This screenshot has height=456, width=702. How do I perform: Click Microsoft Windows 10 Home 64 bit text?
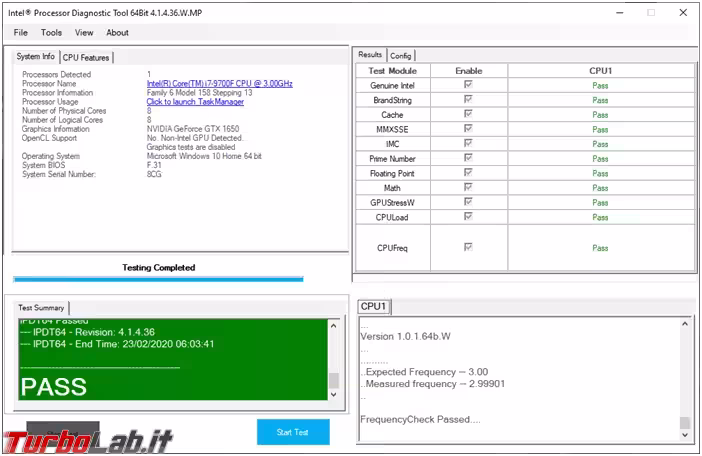pos(204,156)
